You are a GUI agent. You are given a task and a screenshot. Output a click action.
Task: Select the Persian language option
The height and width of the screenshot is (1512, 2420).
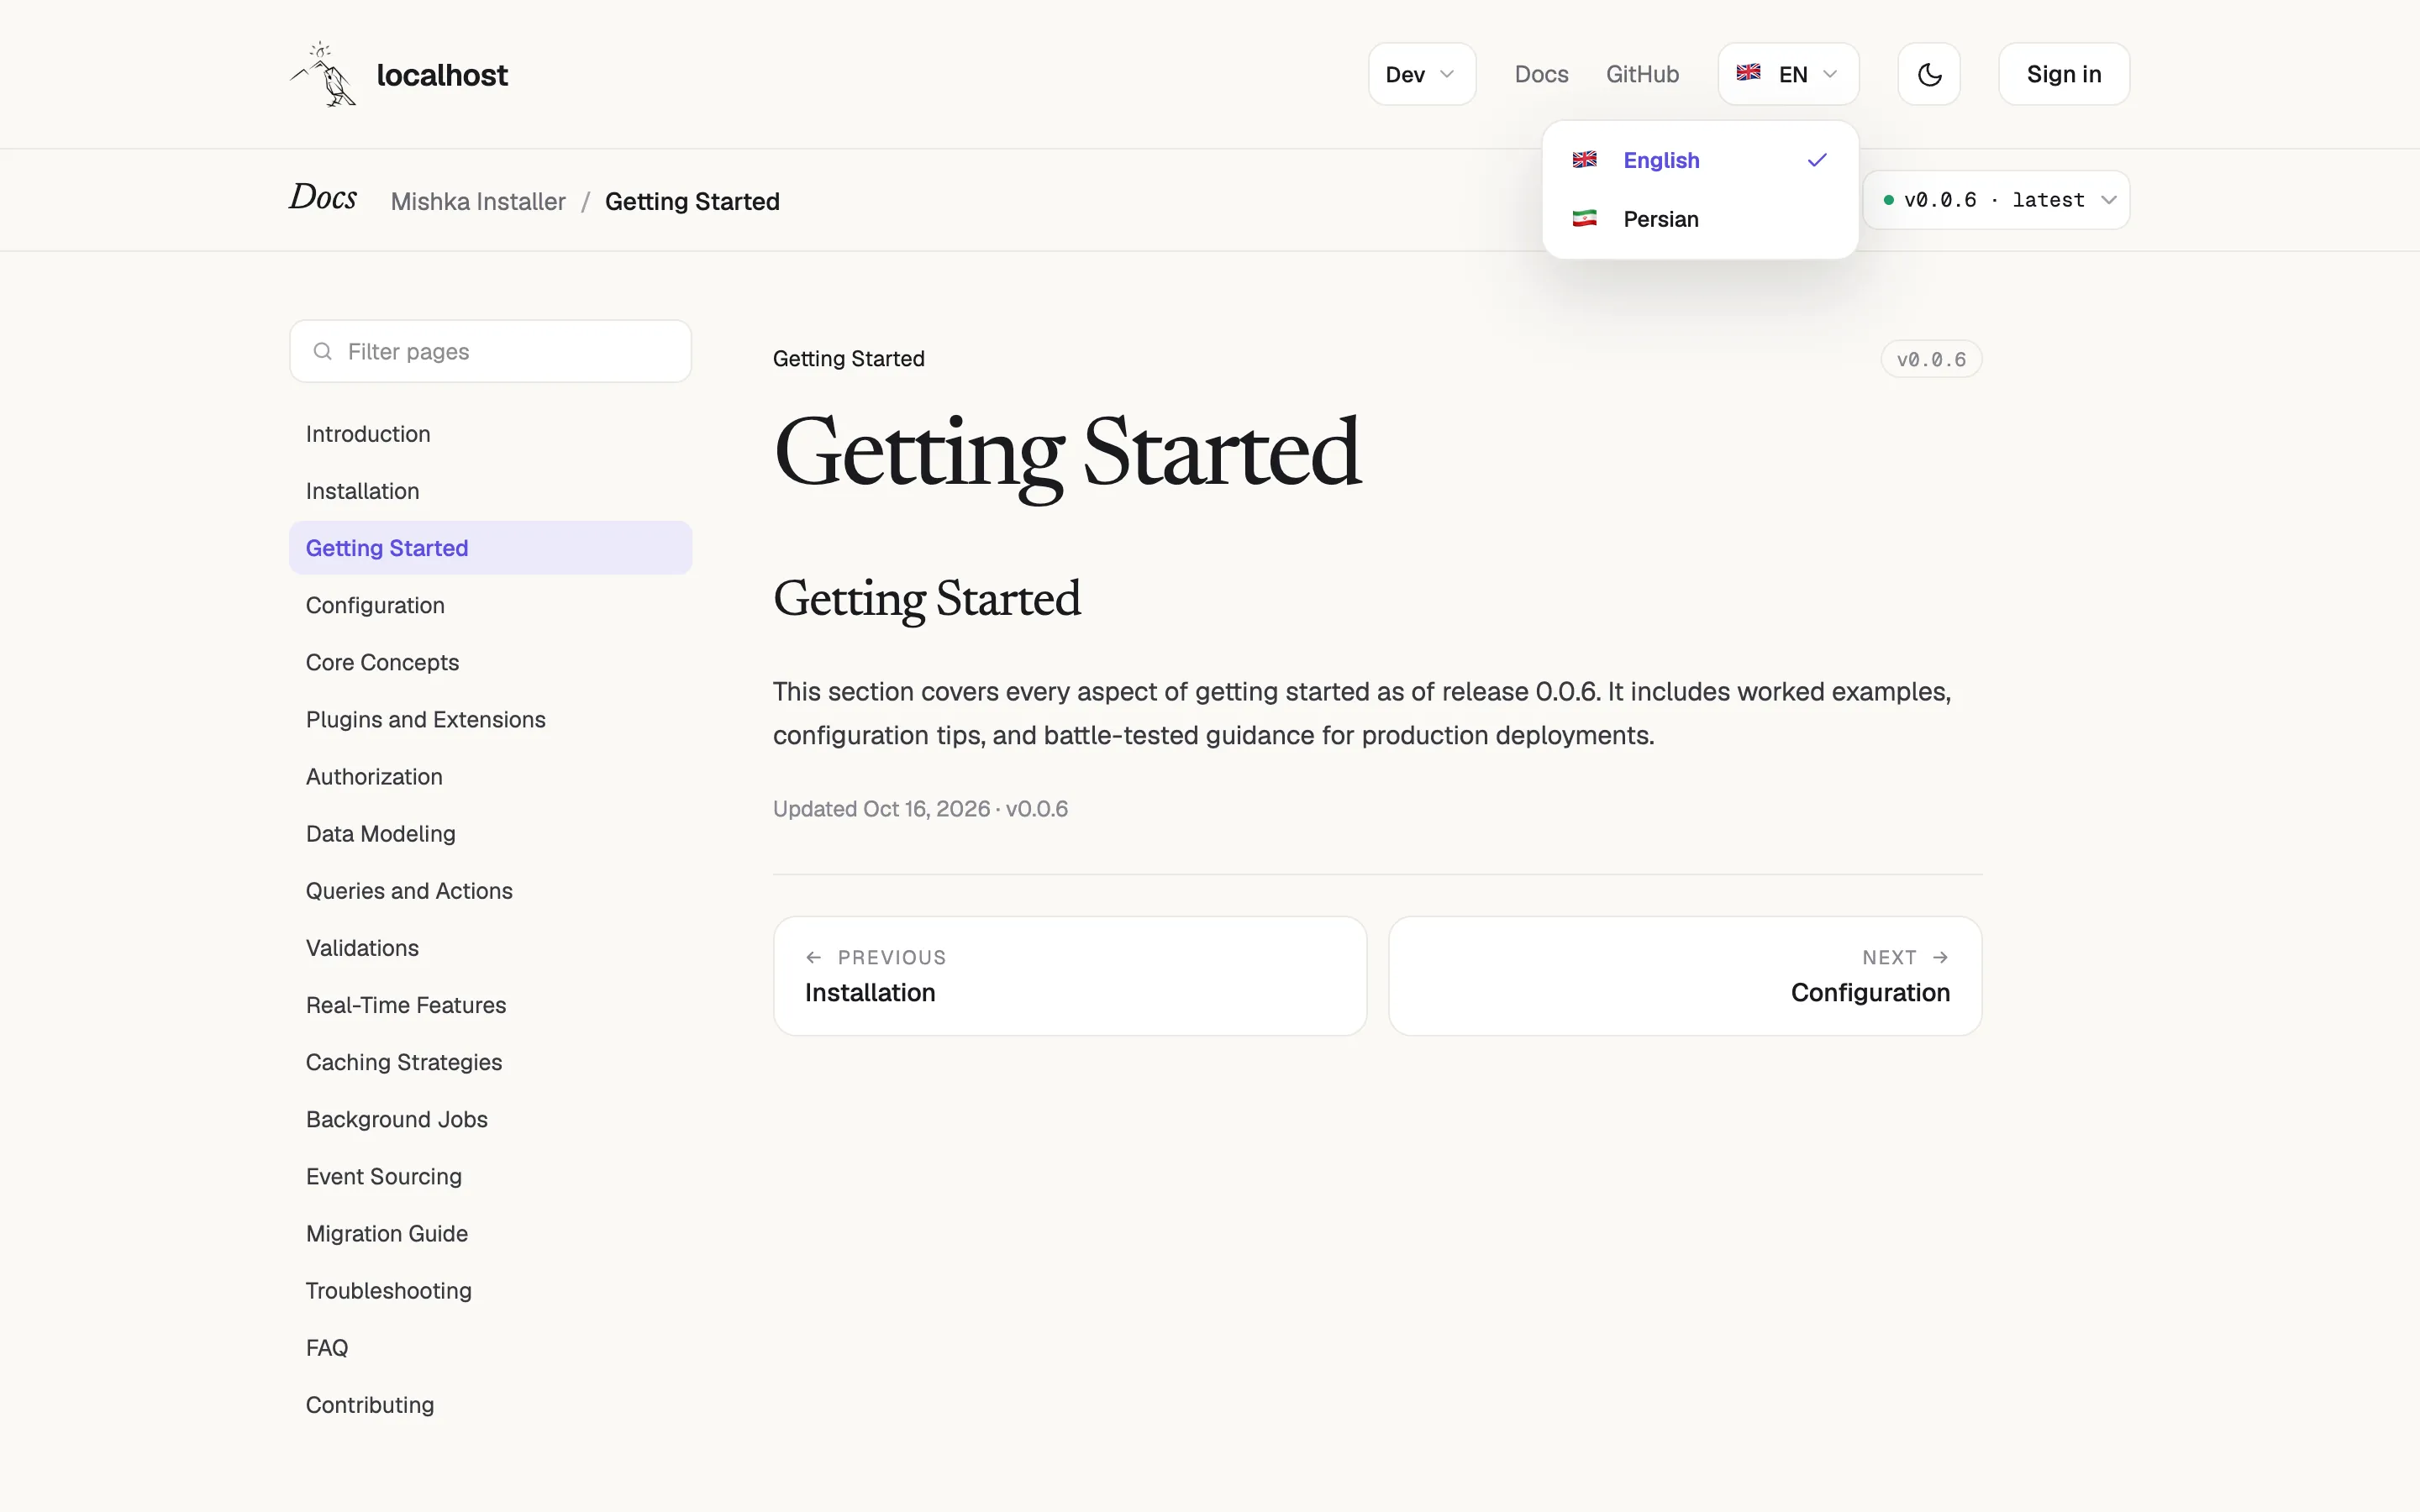(x=1700, y=219)
